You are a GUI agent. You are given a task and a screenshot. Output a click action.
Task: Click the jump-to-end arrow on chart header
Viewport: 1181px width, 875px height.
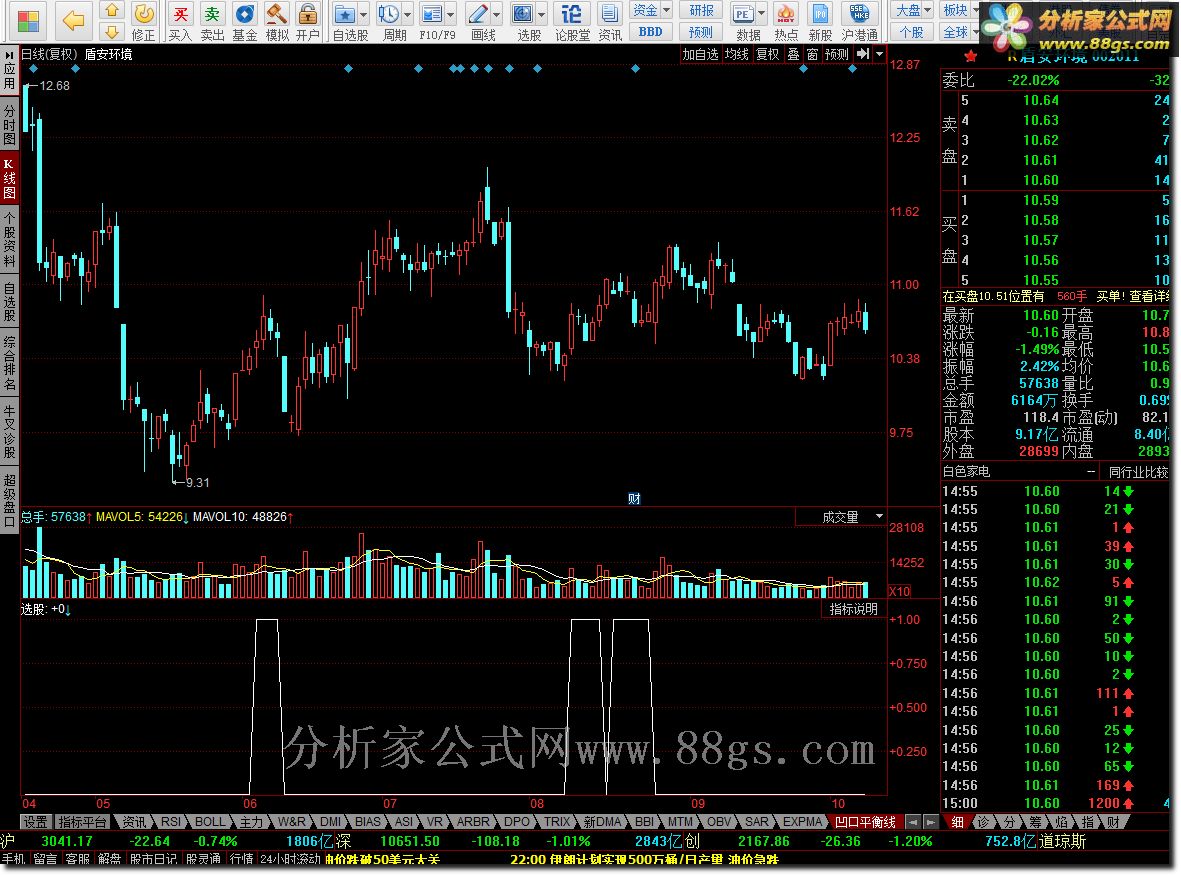click(x=863, y=54)
